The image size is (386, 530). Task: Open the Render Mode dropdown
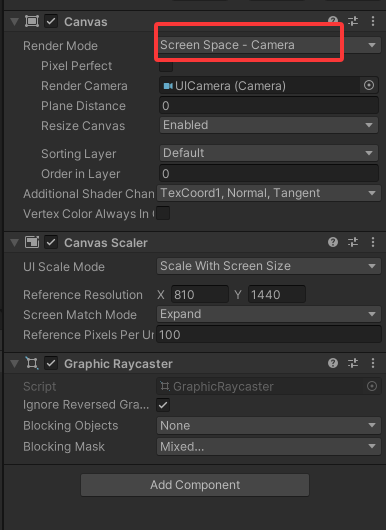pyautogui.click(x=269, y=45)
